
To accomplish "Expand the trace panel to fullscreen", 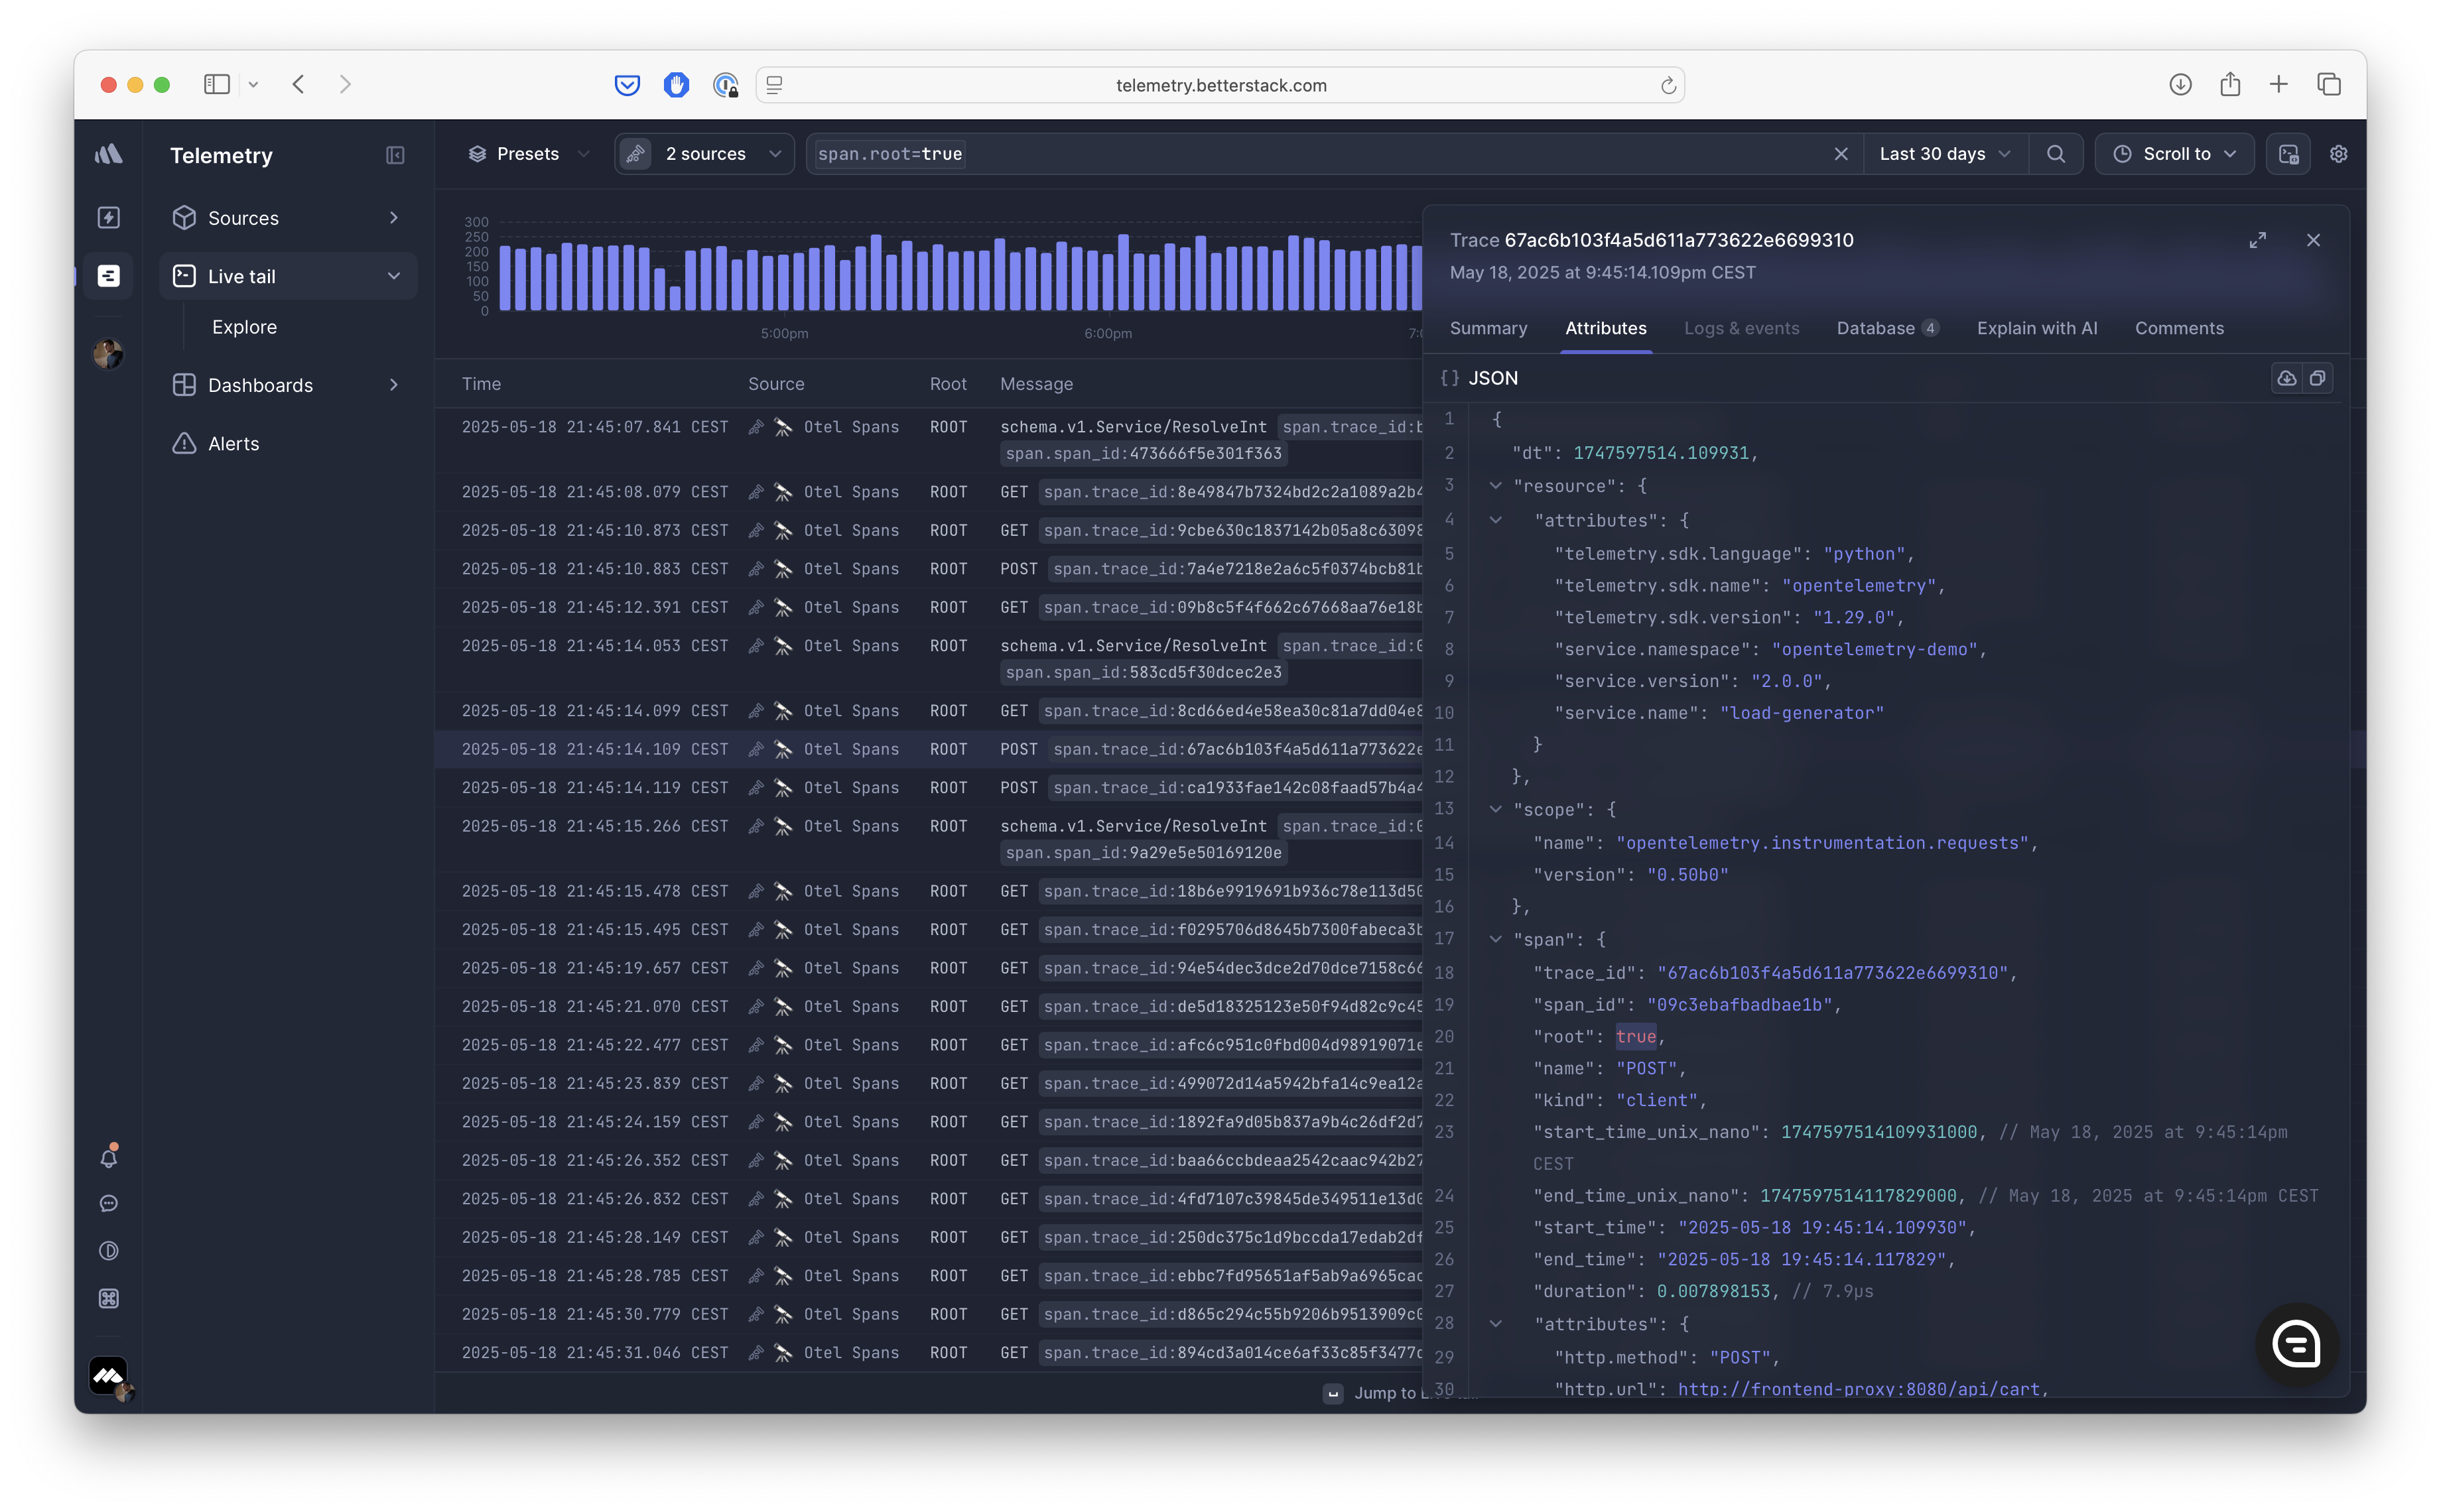I will coord(2257,240).
